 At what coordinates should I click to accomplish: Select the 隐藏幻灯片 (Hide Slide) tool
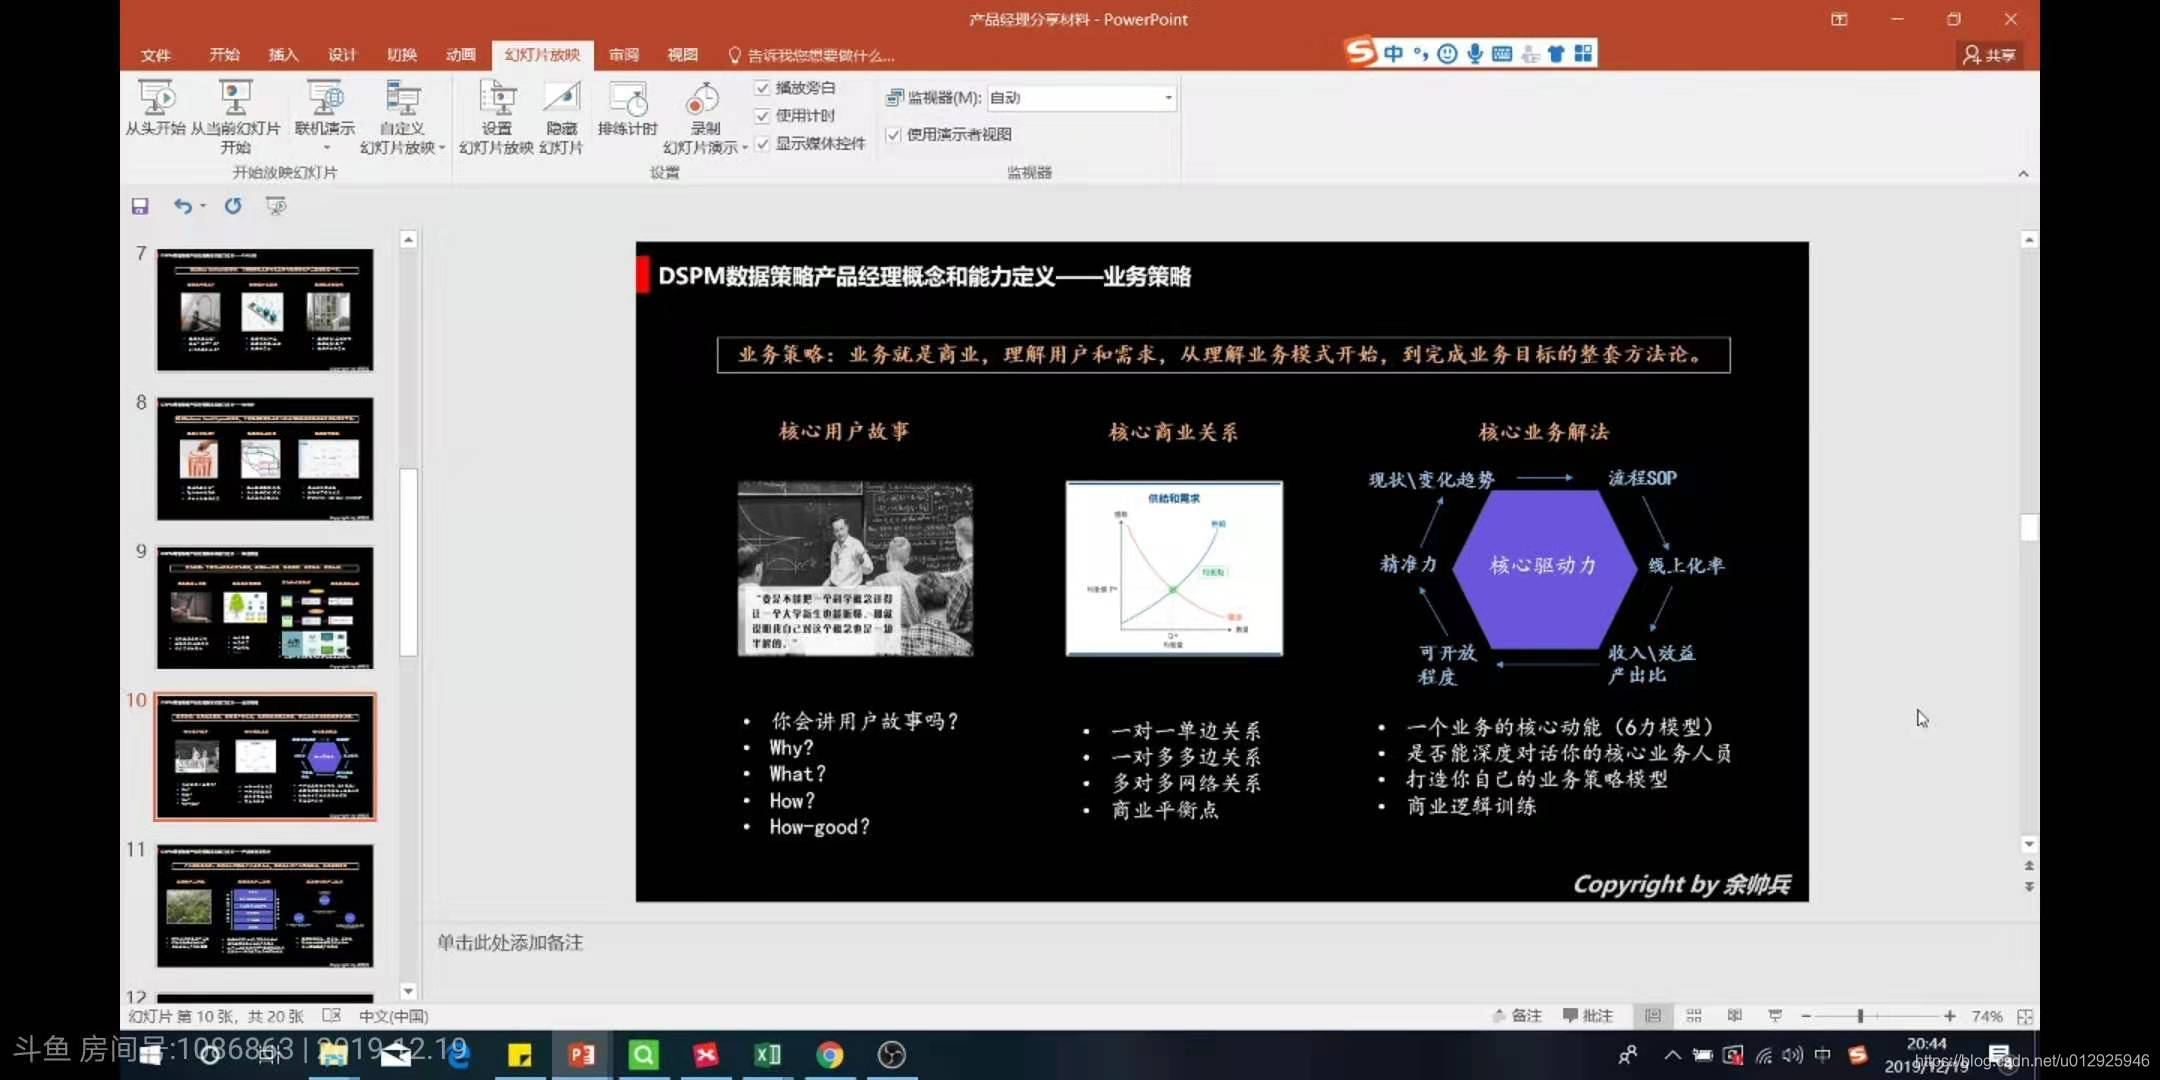[561, 112]
